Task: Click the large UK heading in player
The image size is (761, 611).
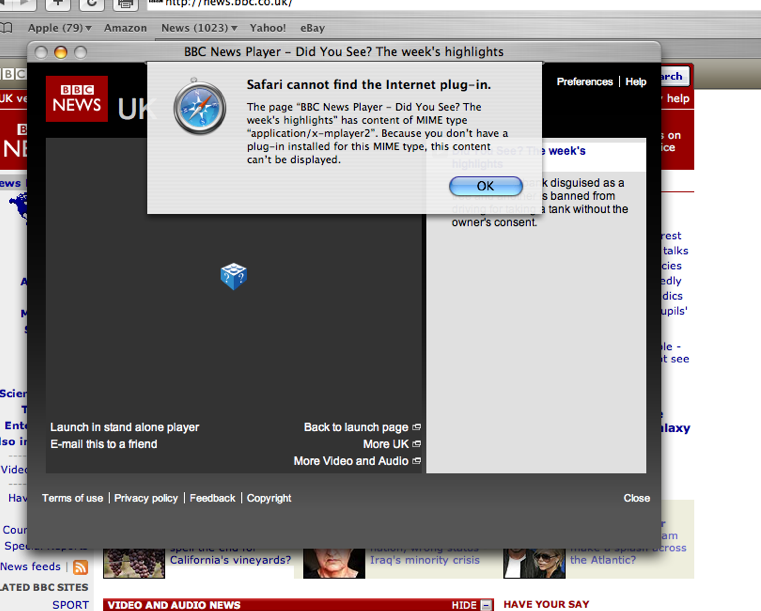Action: coord(136,109)
